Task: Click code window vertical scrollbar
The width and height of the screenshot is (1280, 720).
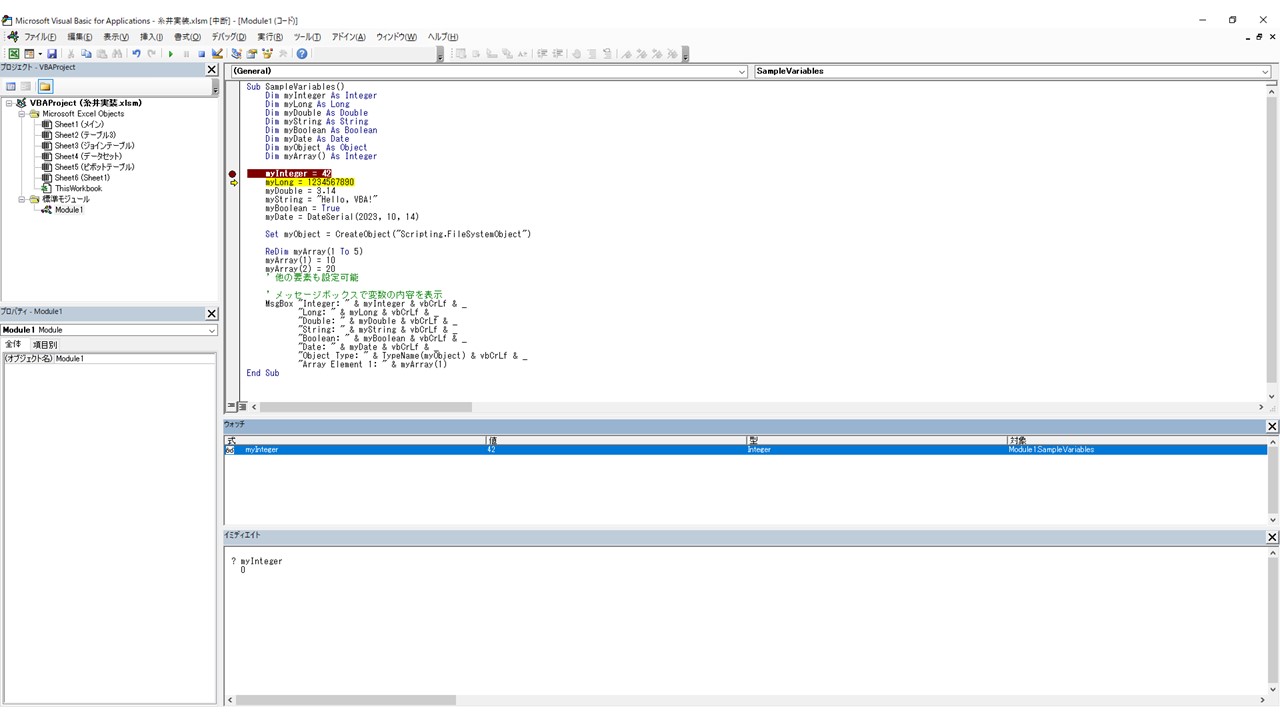Action: pyautogui.click(x=1272, y=240)
